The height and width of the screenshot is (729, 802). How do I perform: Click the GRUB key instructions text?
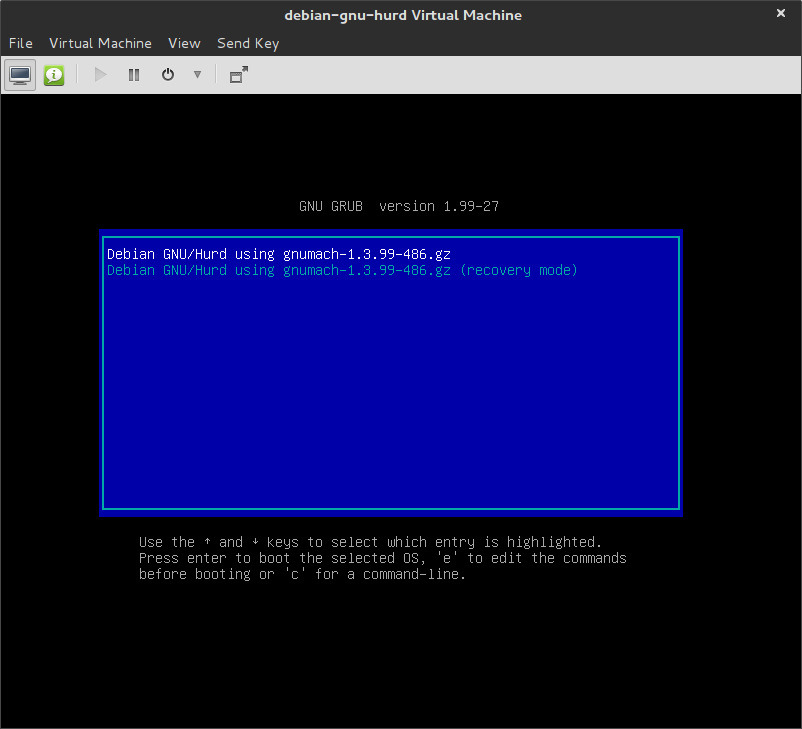382,558
